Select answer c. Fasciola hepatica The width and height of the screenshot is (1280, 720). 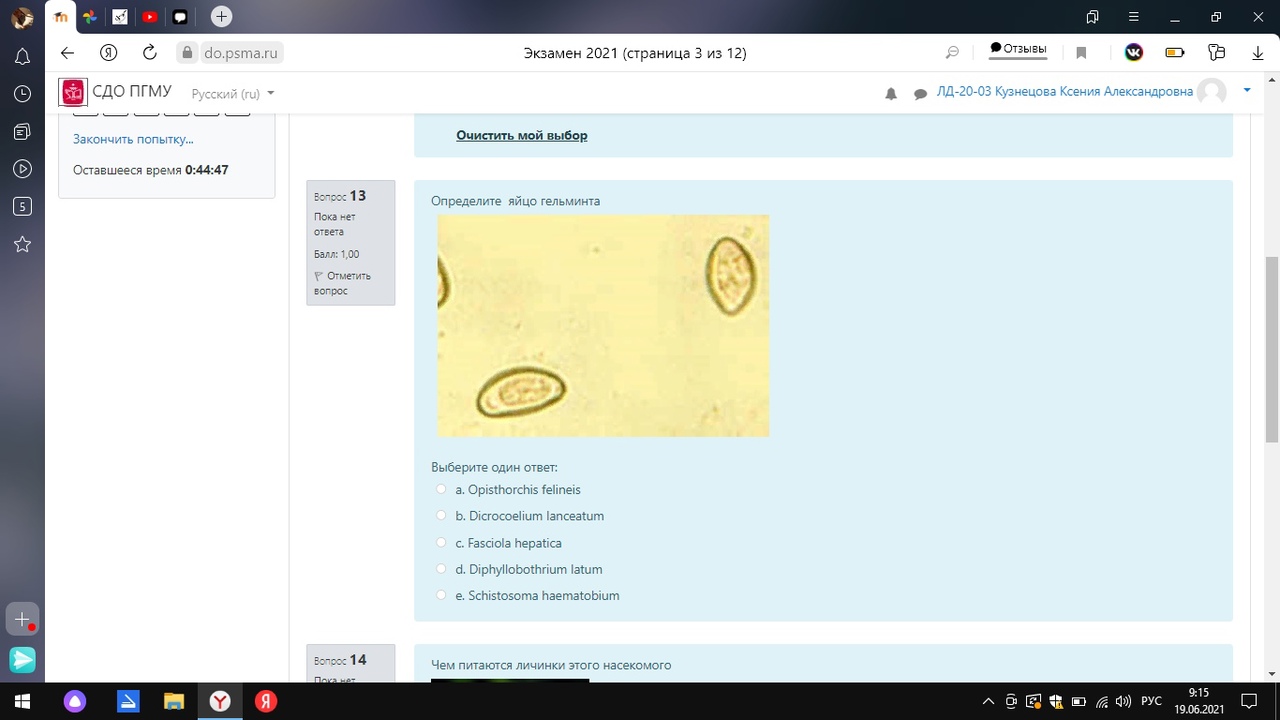pyautogui.click(x=441, y=542)
